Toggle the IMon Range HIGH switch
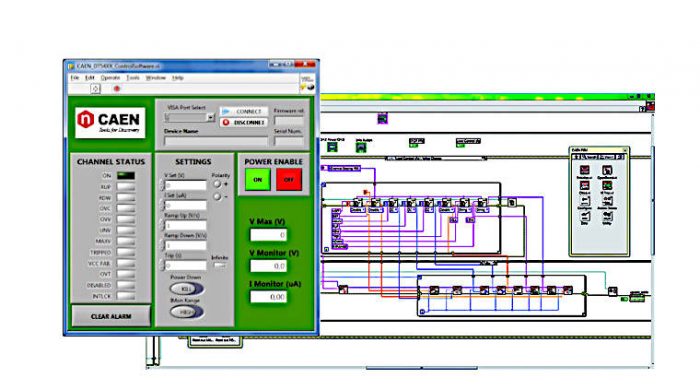Image resolution: width=700 pixels, height=390 pixels. 187,312
